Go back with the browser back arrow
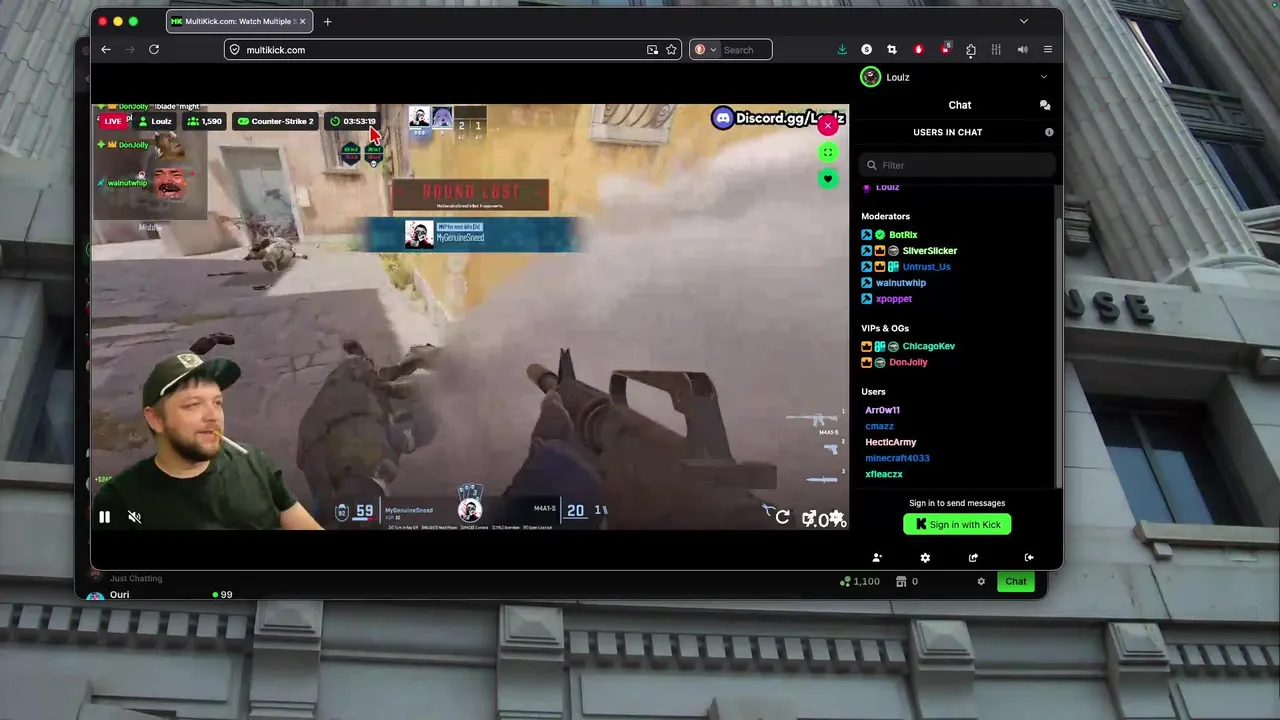1280x720 pixels. pos(106,49)
